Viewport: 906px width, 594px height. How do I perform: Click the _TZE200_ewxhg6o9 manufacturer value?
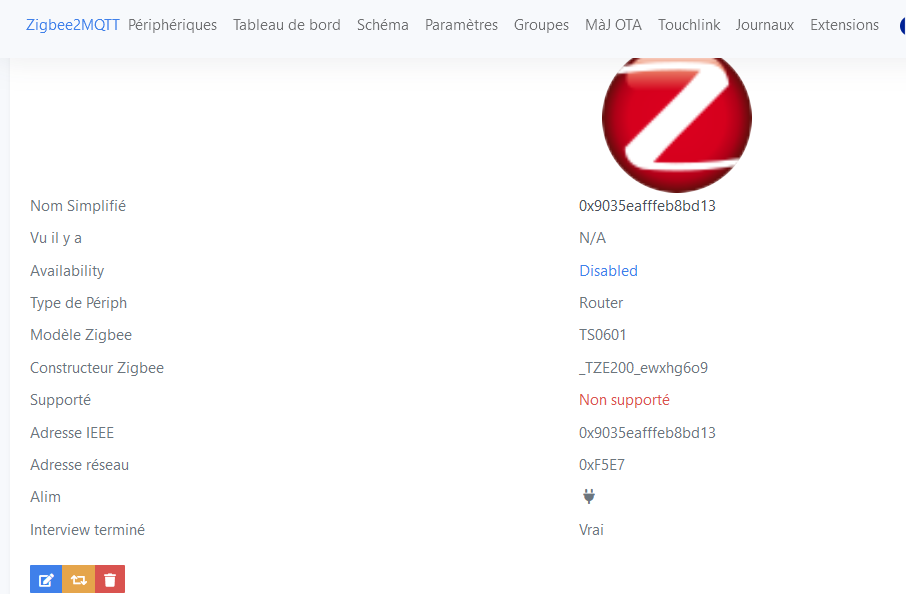tap(643, 368)
